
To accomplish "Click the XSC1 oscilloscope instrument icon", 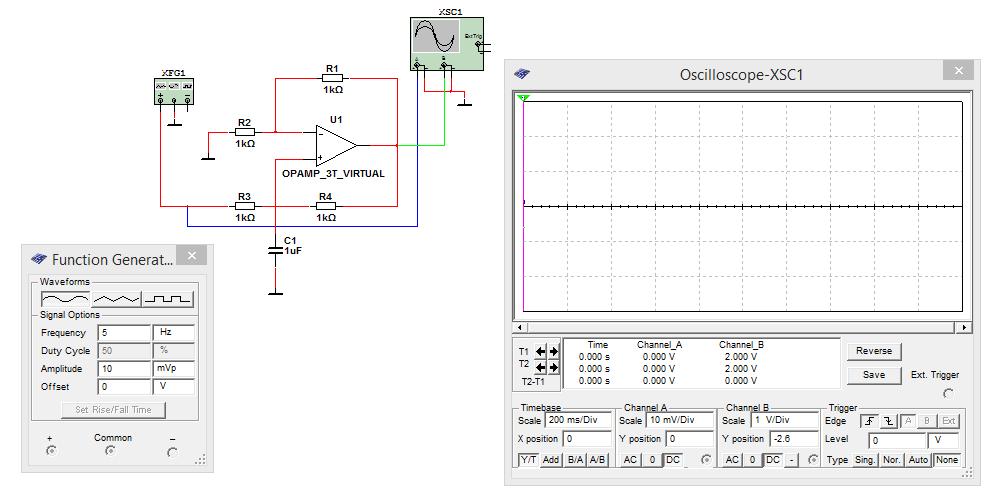I will tap(446, 44).
